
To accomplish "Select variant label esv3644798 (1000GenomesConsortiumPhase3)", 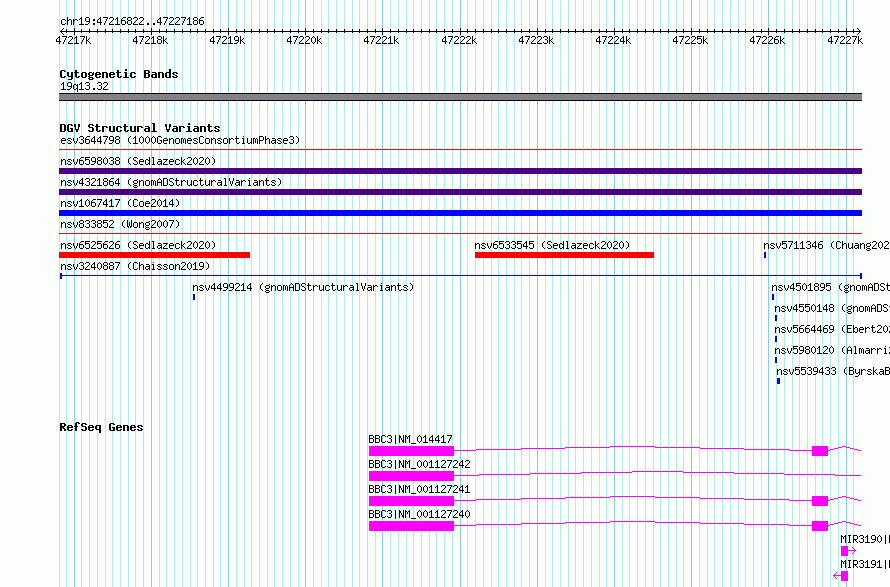I will pos(180,140).
